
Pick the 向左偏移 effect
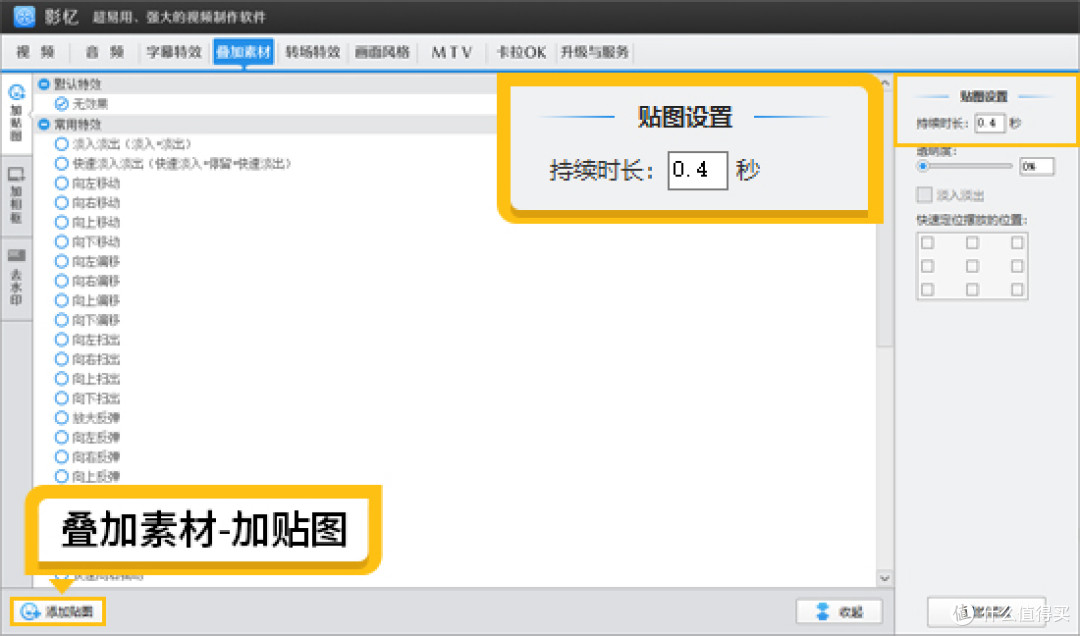tap(87, 261)
